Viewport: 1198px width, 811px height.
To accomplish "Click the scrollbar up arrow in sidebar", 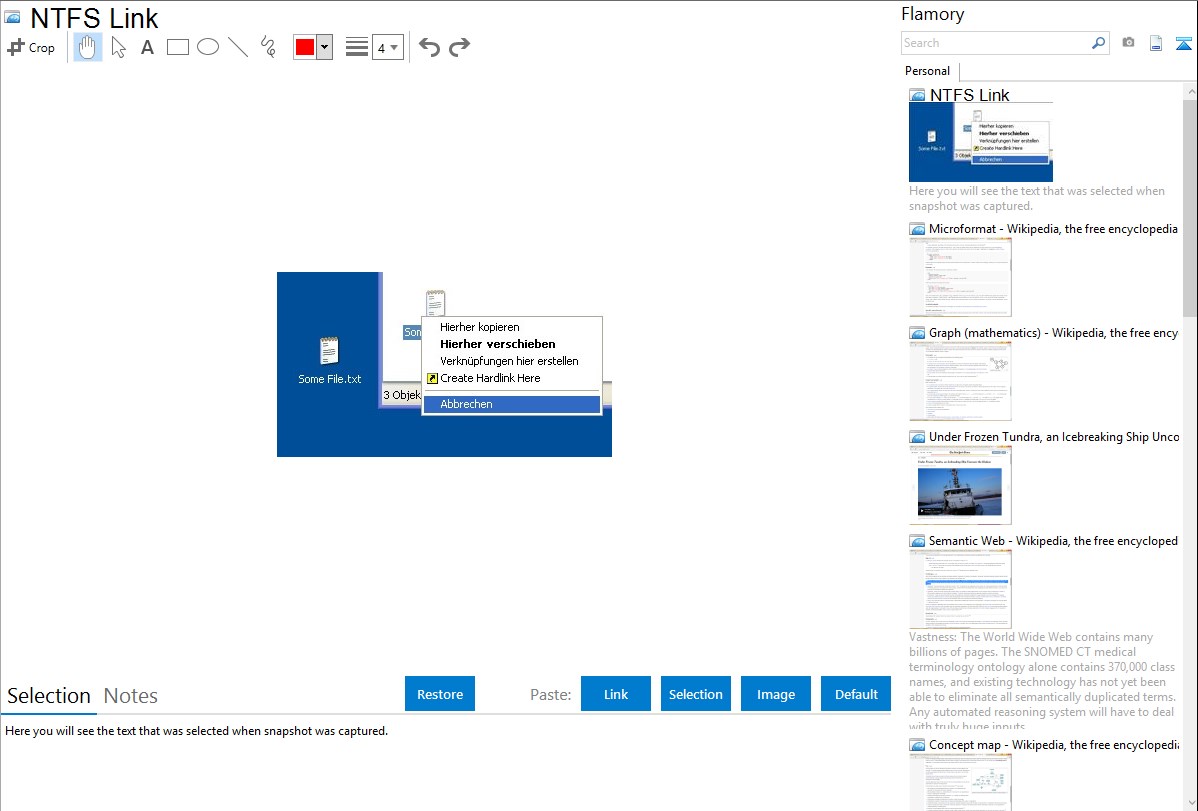I will coord(1190,91).
